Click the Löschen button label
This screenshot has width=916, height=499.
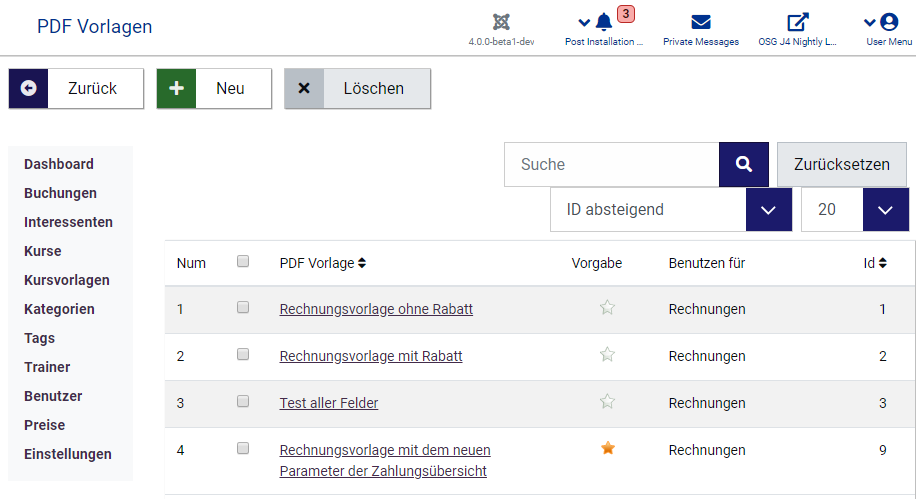pyautogui.click(x=373, y=88)
